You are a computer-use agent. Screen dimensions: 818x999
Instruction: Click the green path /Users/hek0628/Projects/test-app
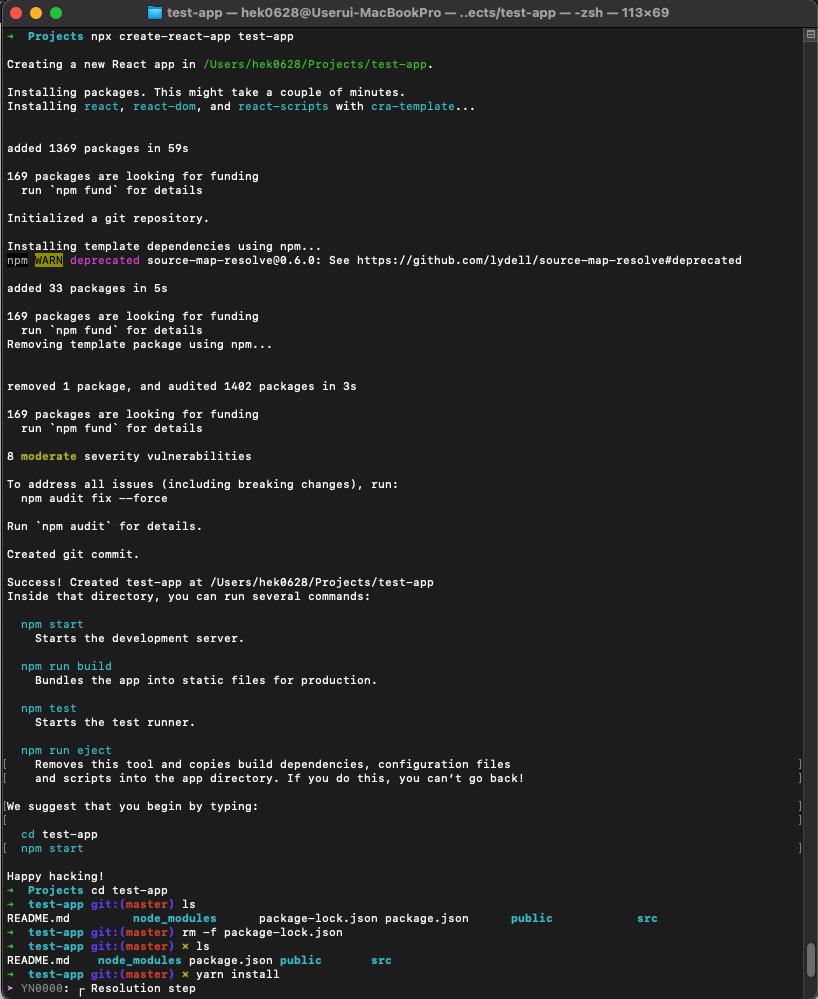[315, 64]
